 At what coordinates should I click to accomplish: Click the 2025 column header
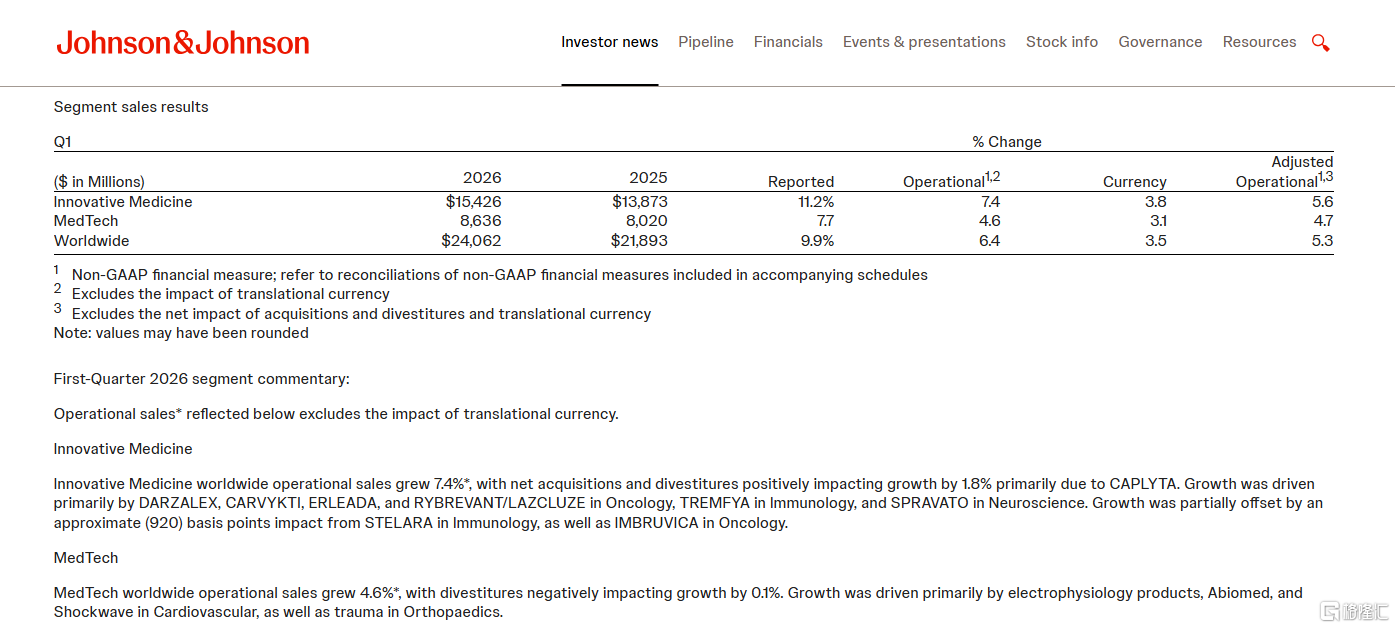click(x=648, y=178)
